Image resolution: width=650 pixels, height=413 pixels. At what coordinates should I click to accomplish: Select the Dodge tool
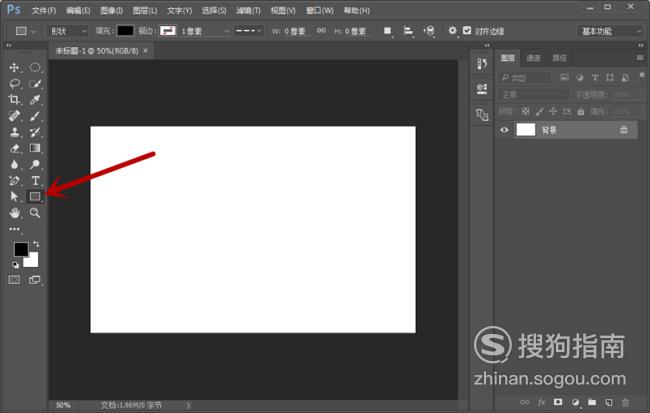pos(35,164)
